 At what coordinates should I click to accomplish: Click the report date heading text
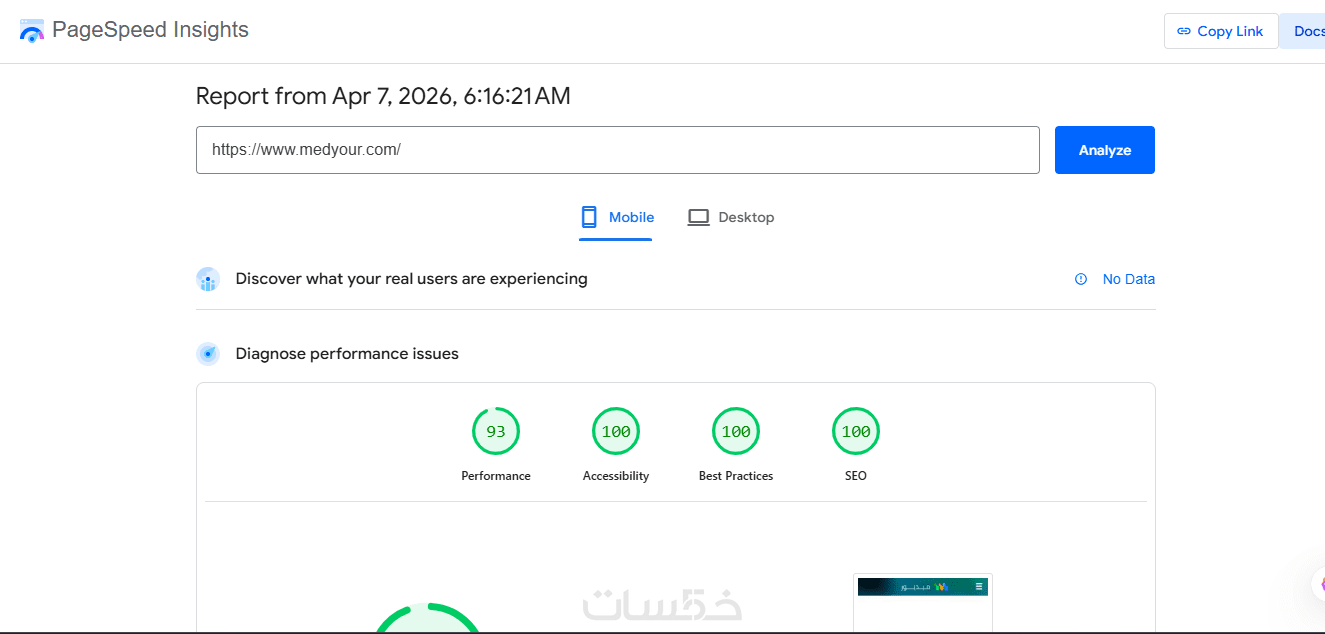[x=383, y=96]
